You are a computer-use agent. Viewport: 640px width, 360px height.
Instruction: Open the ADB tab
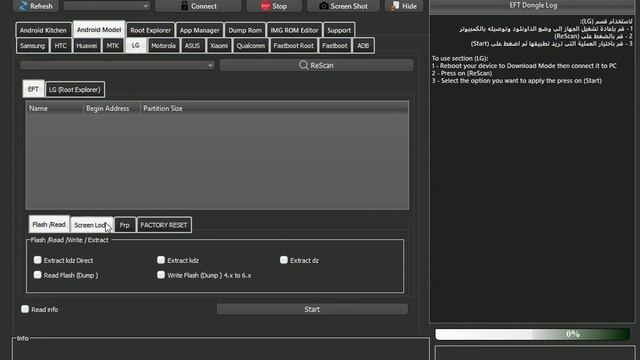pyautogui.click(x=363, y=46)
